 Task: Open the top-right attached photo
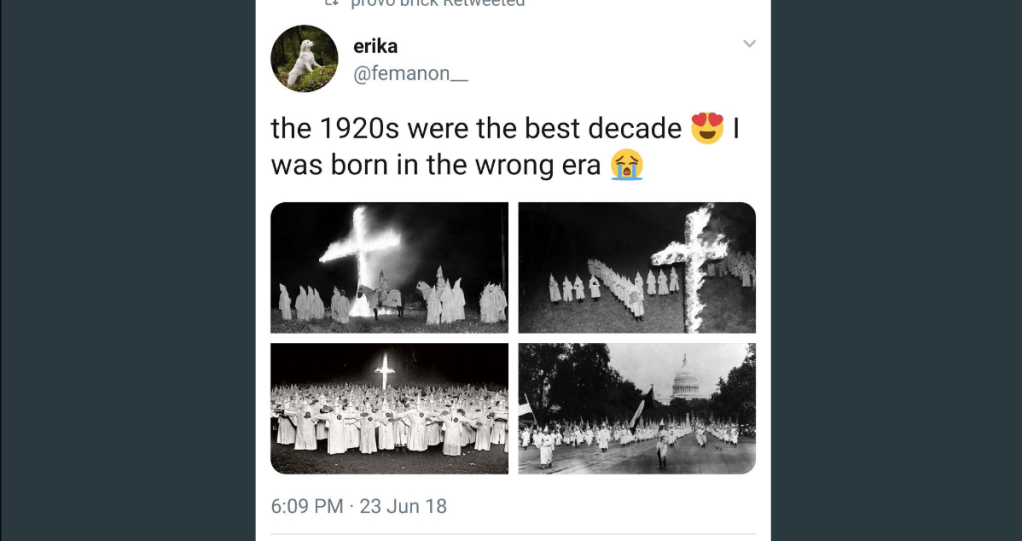pyautogui.click(x=637, y=267)
